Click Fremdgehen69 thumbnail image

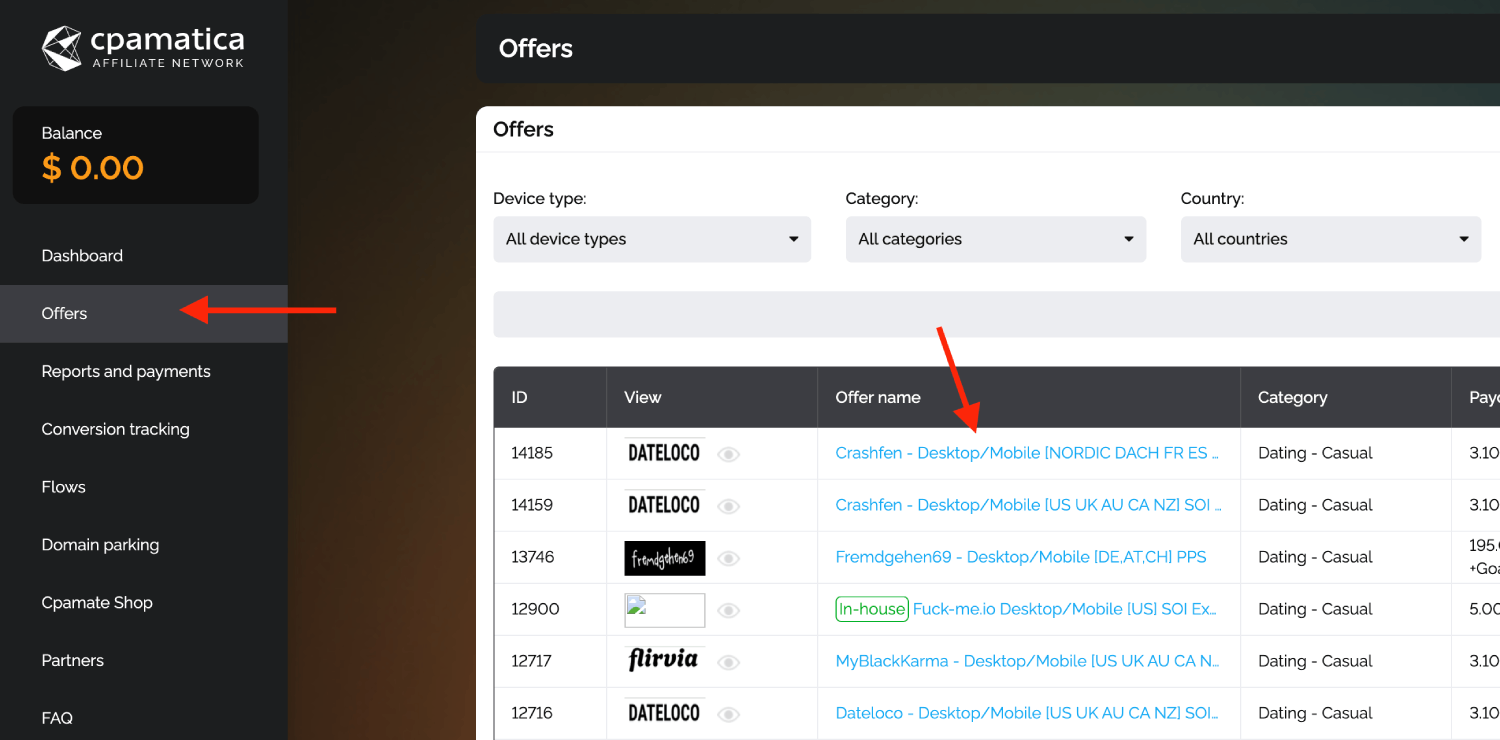coord(664,558)
